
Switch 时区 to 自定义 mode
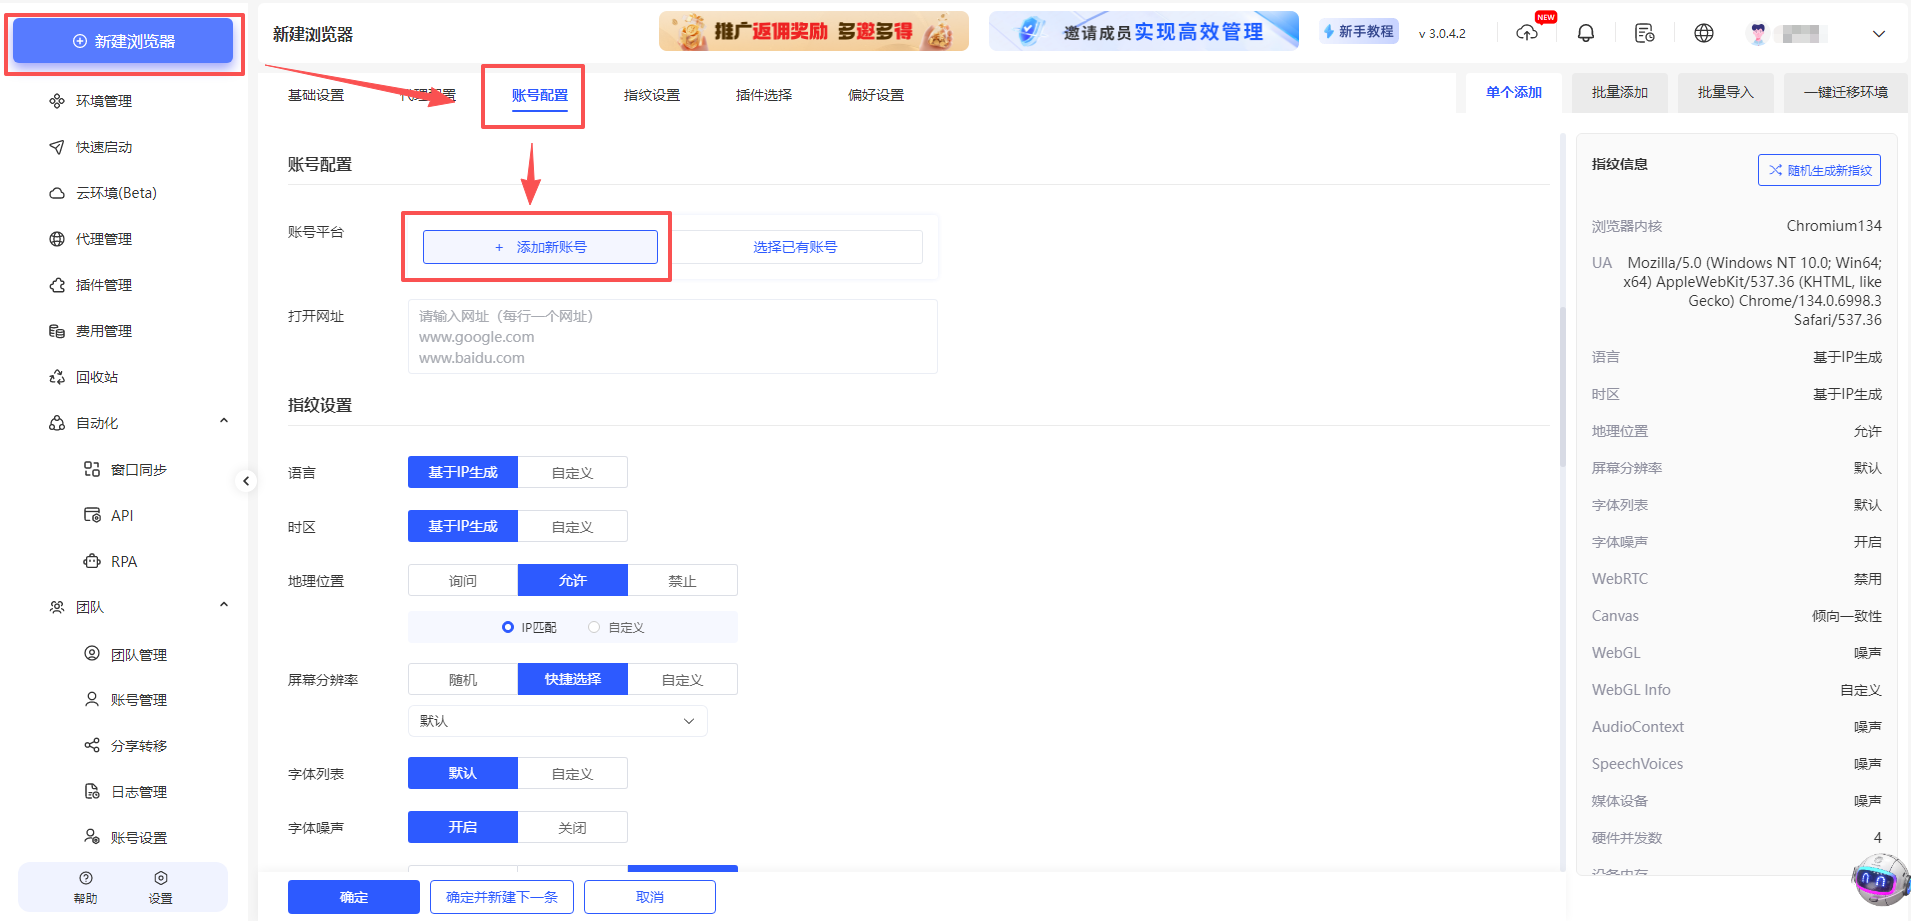pyautogui.click(x=572, y=525)
